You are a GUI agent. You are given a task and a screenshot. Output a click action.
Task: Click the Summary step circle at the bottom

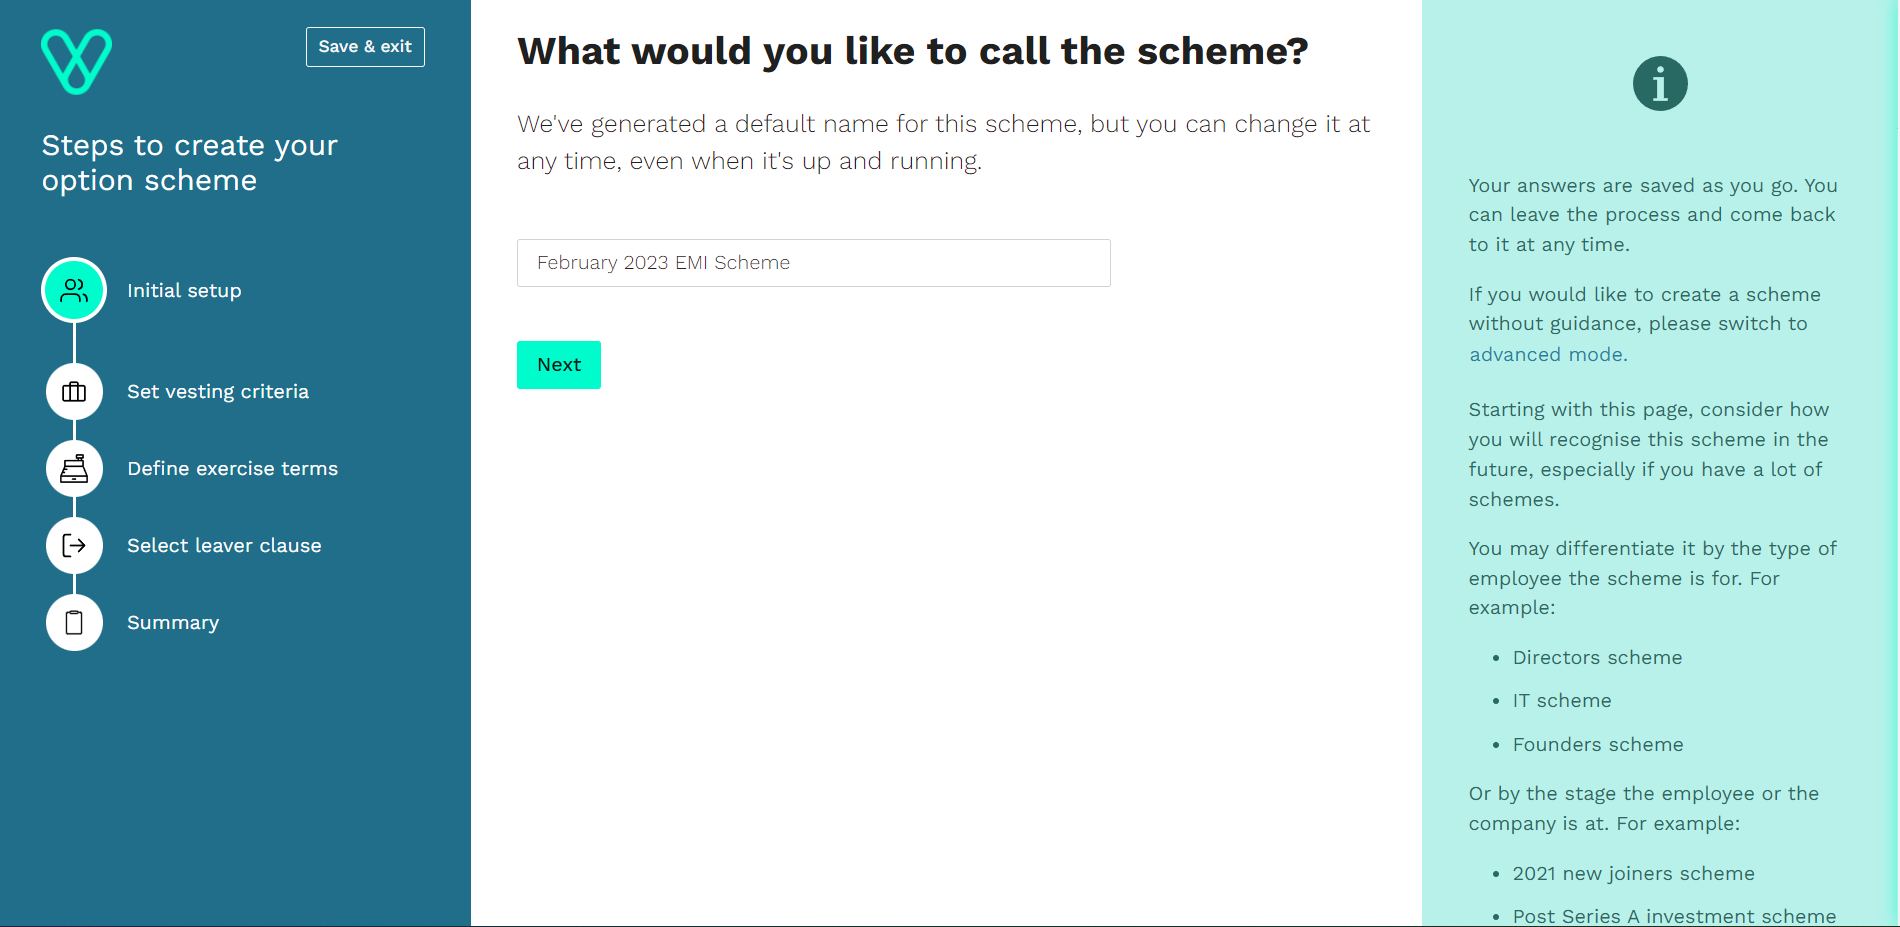(74, 622)
